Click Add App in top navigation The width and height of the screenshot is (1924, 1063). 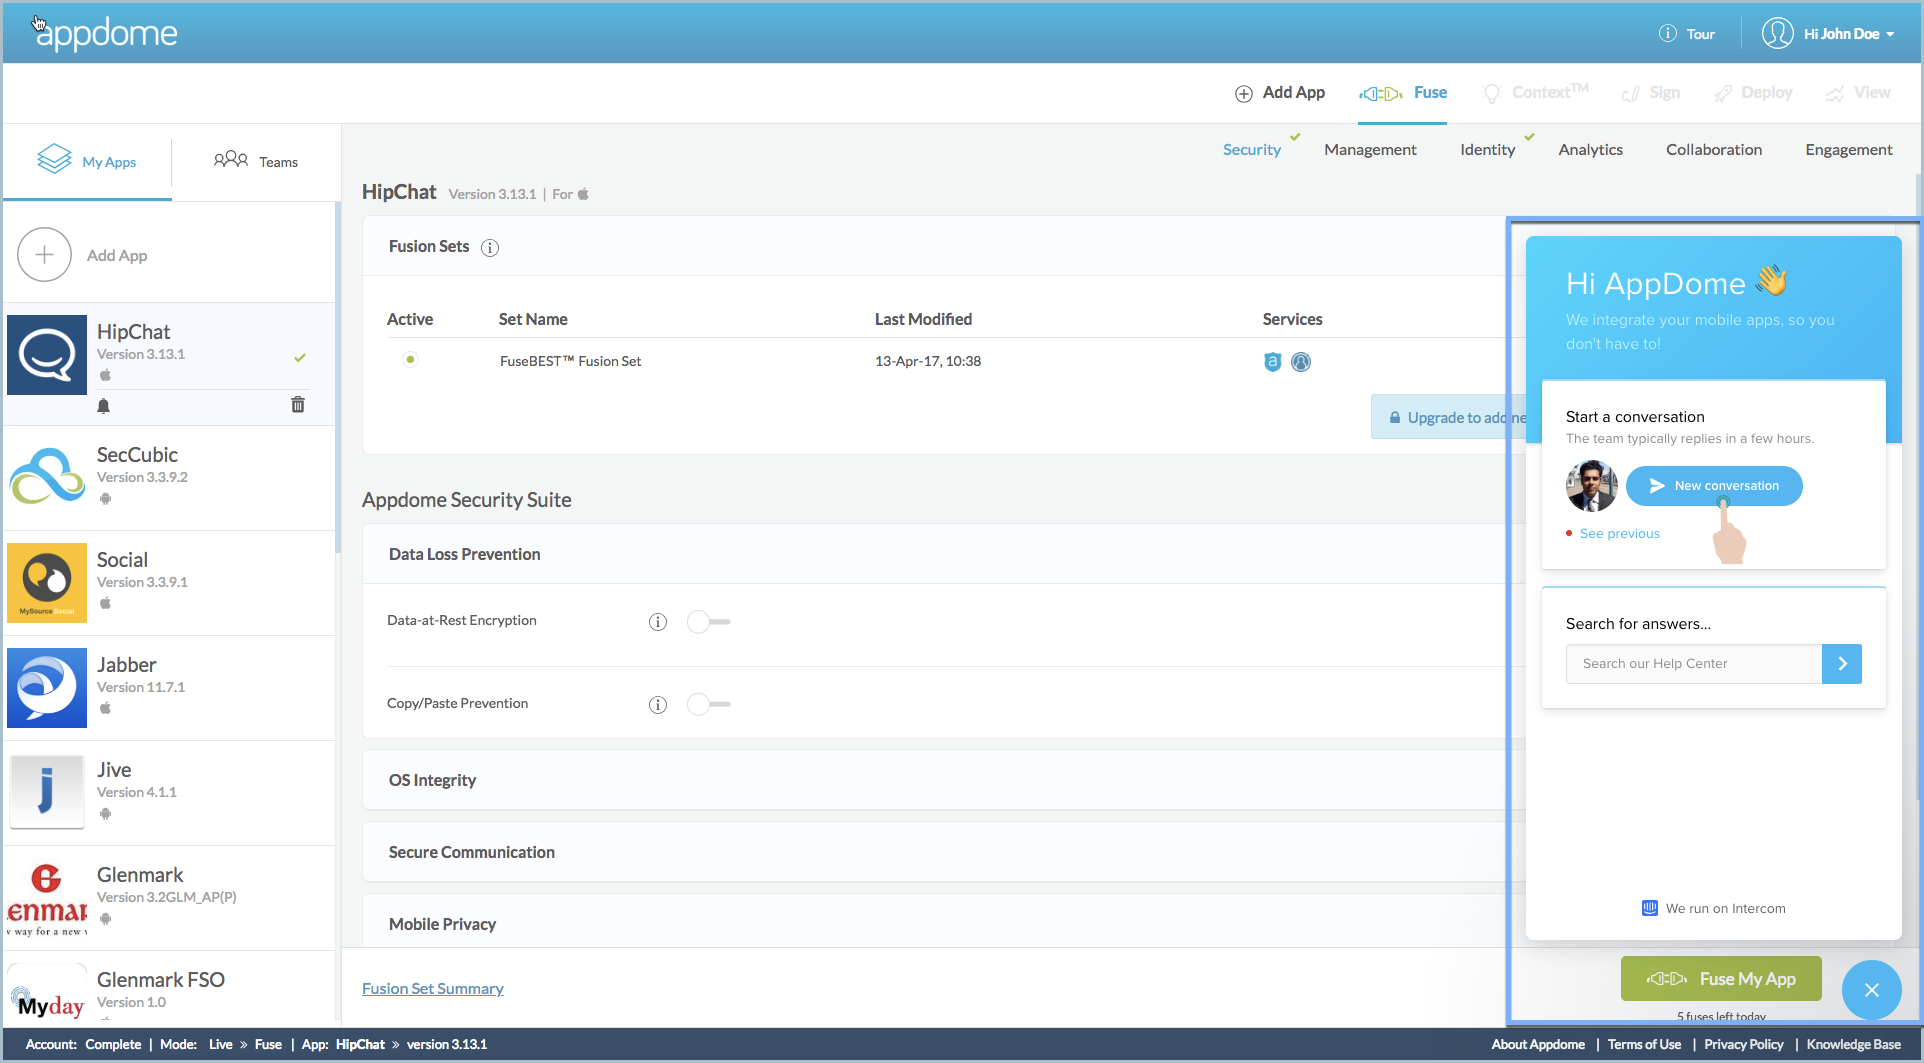1280,93
